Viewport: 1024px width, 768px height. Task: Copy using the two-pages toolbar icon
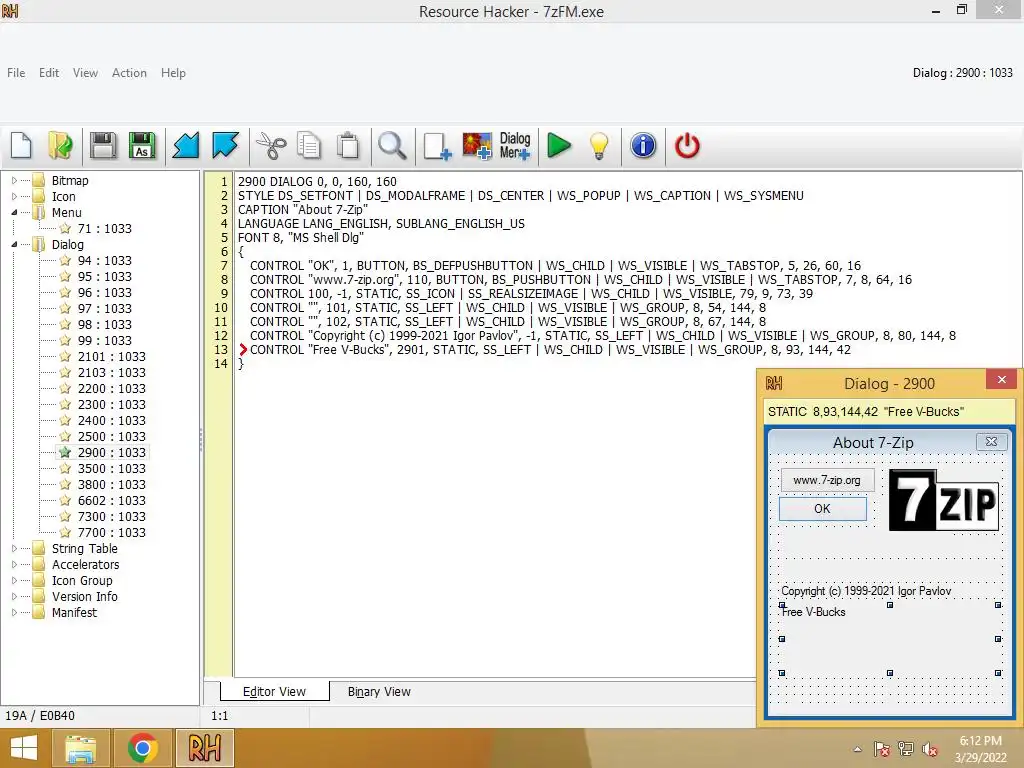click(309, 145)
